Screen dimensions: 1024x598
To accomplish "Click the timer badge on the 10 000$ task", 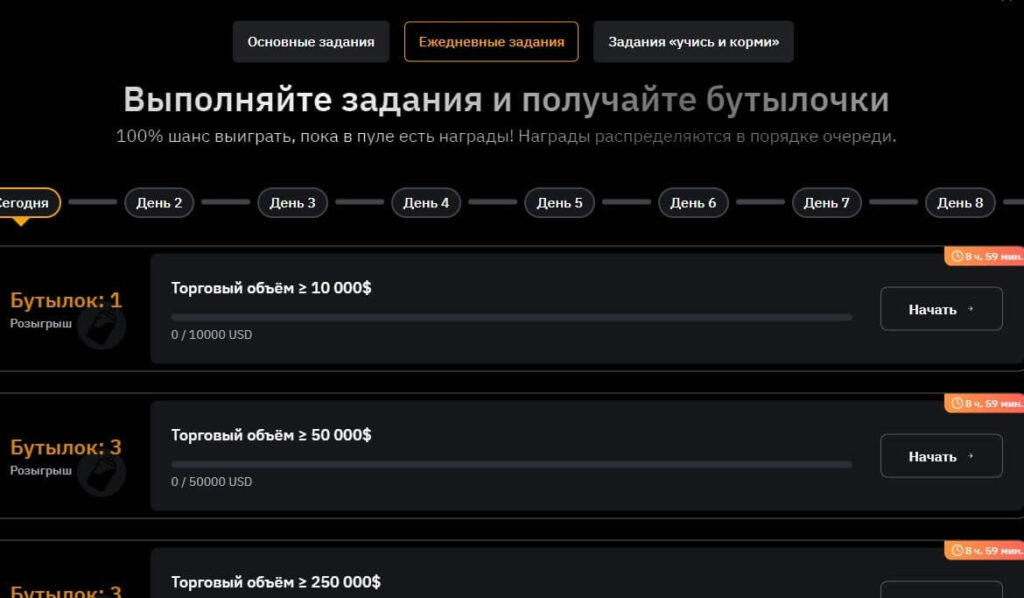I will coord(985,257).
